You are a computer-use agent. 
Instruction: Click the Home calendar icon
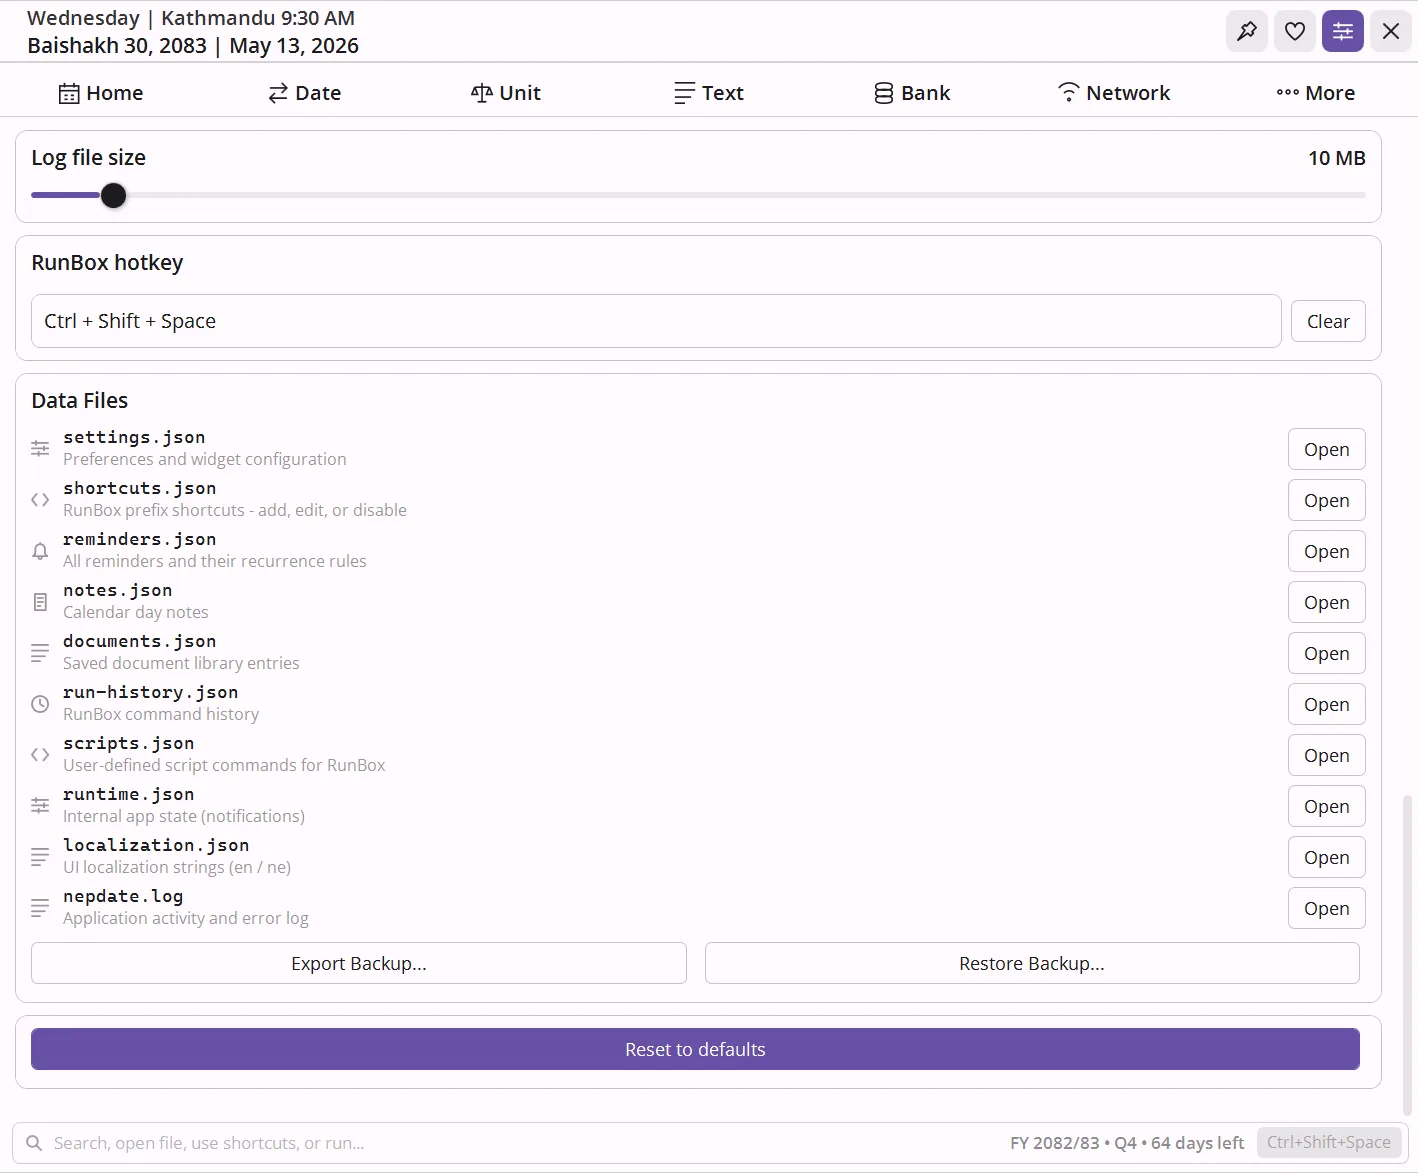(x=69, y=93)
